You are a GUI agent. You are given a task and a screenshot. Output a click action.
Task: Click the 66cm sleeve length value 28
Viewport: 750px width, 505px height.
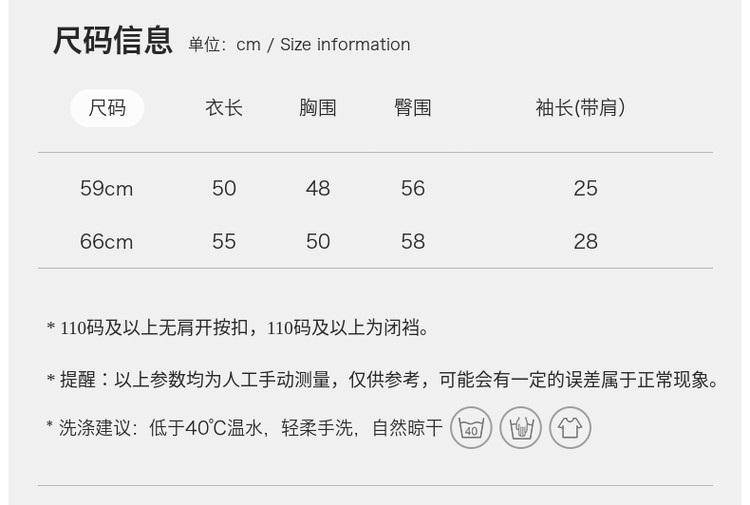[x=586, y=241]
